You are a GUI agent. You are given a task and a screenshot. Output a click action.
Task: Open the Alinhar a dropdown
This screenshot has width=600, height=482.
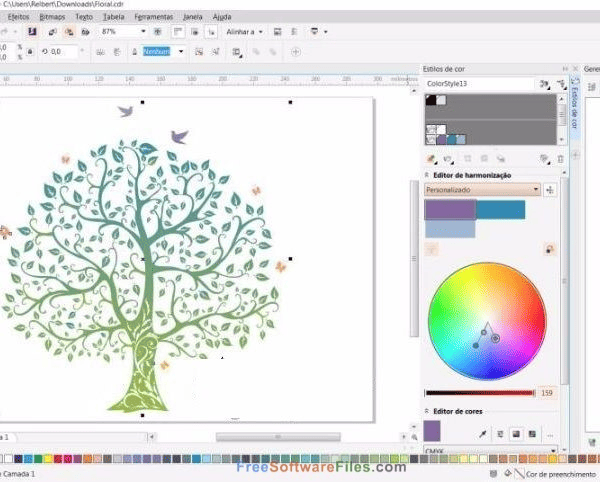pyautogui.click(x=245, y=32)
